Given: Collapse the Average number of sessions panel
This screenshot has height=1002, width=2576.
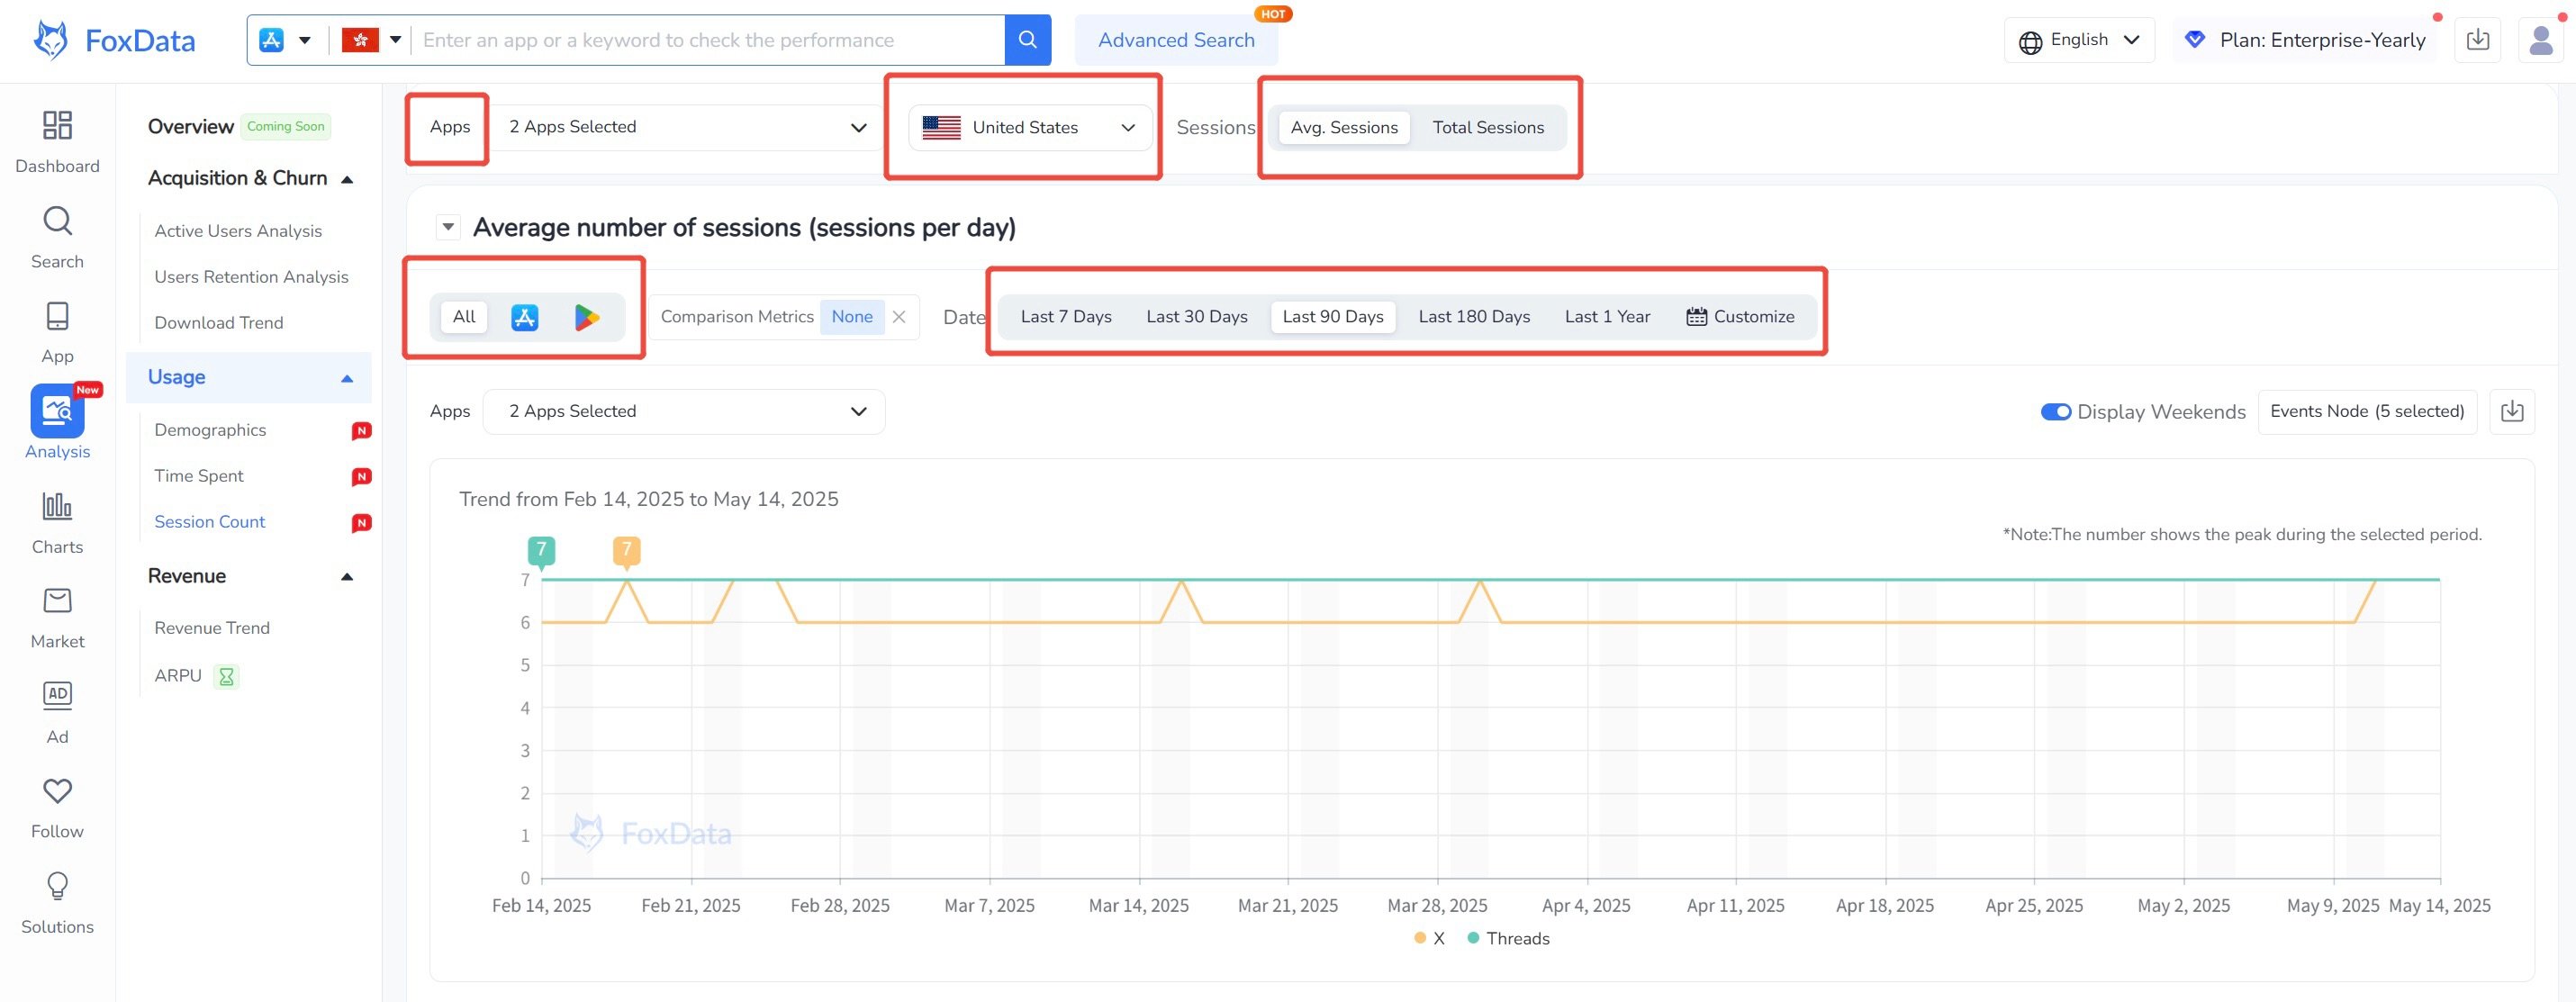Looking at the screenshot, I should click(x=448, y=227).
